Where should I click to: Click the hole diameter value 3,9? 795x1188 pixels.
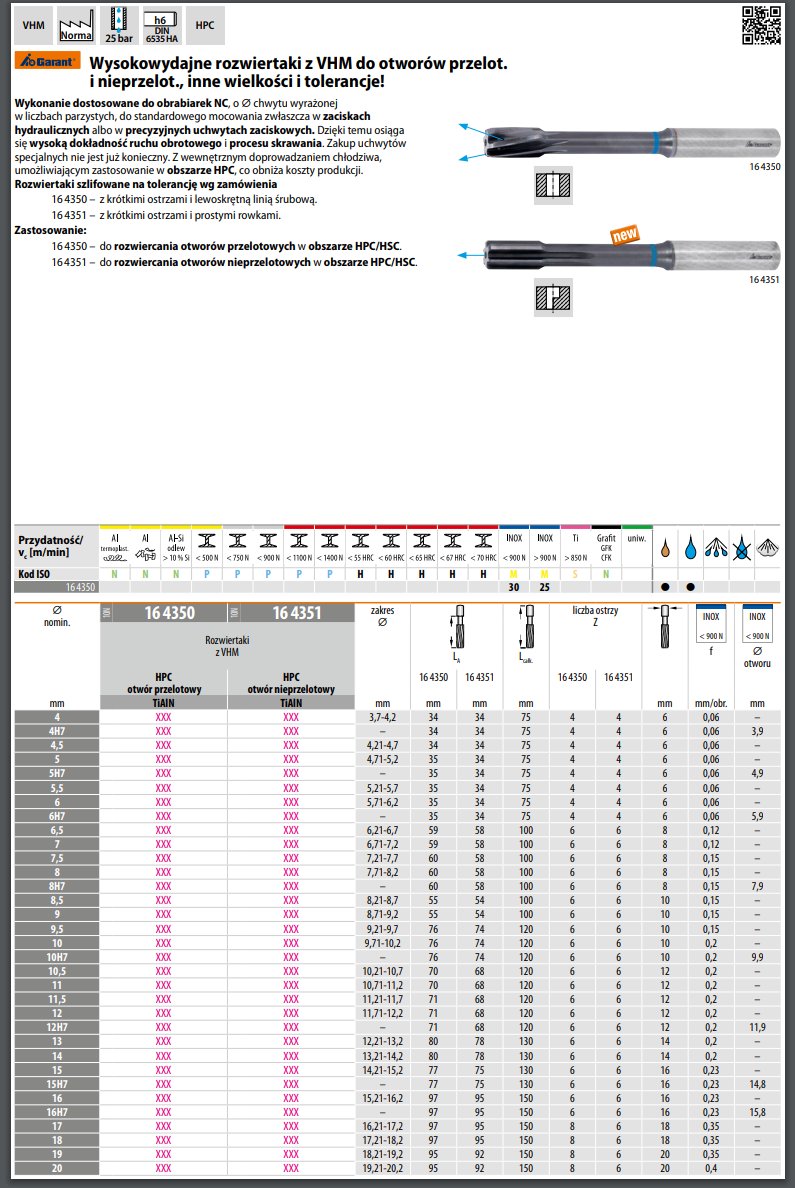coord(757,731)
